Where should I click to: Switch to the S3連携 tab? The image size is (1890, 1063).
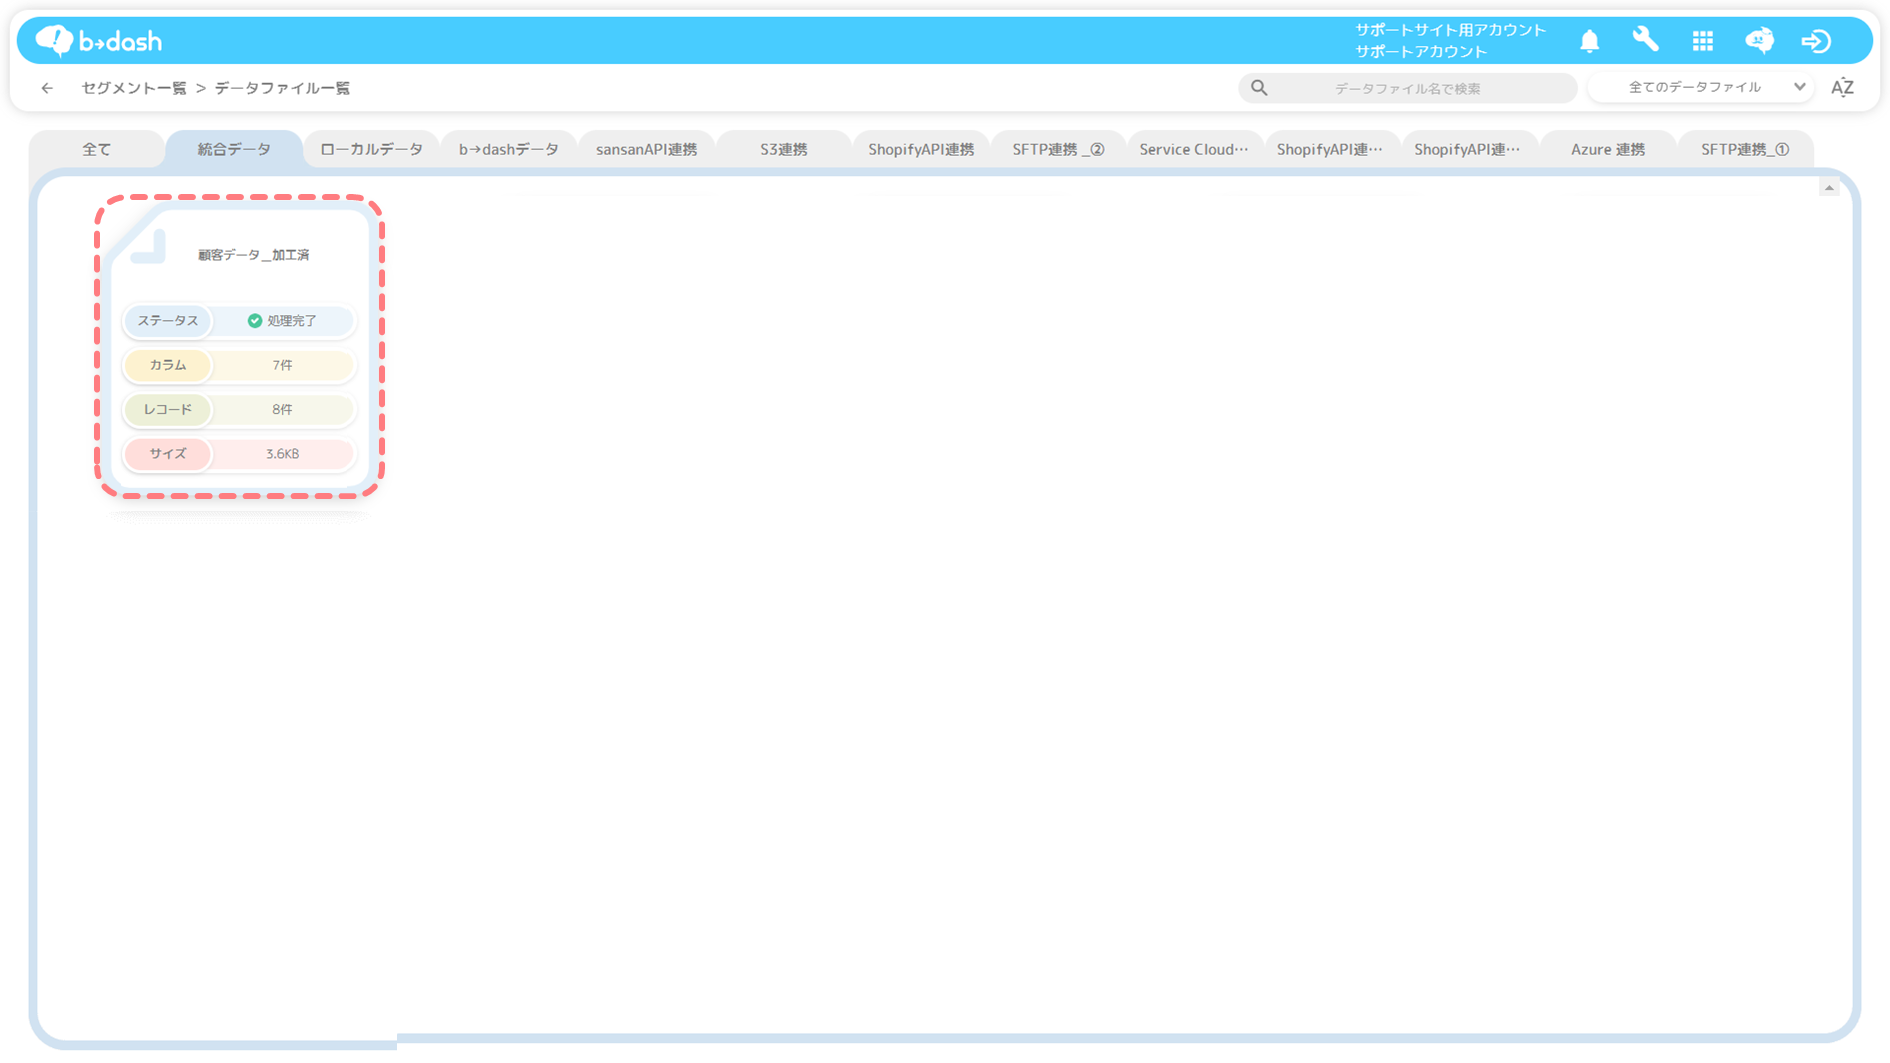click(783, 149)
